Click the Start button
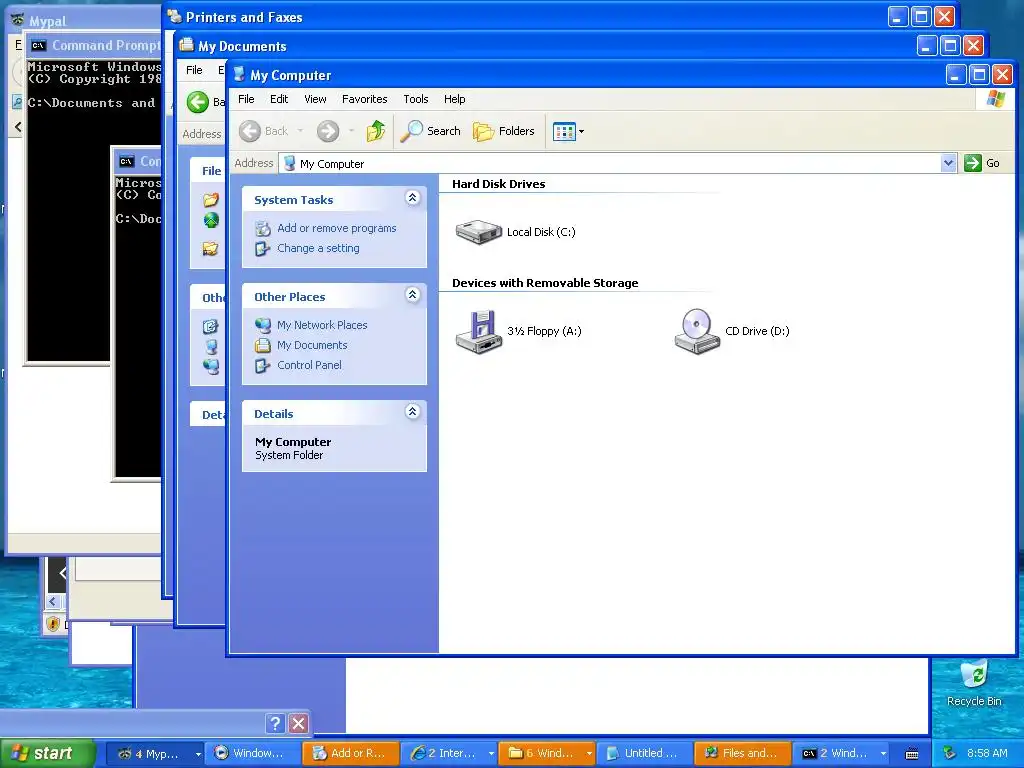Image resolution: width=1024 pixels, height=768 pixels. [x=48, y=753]
